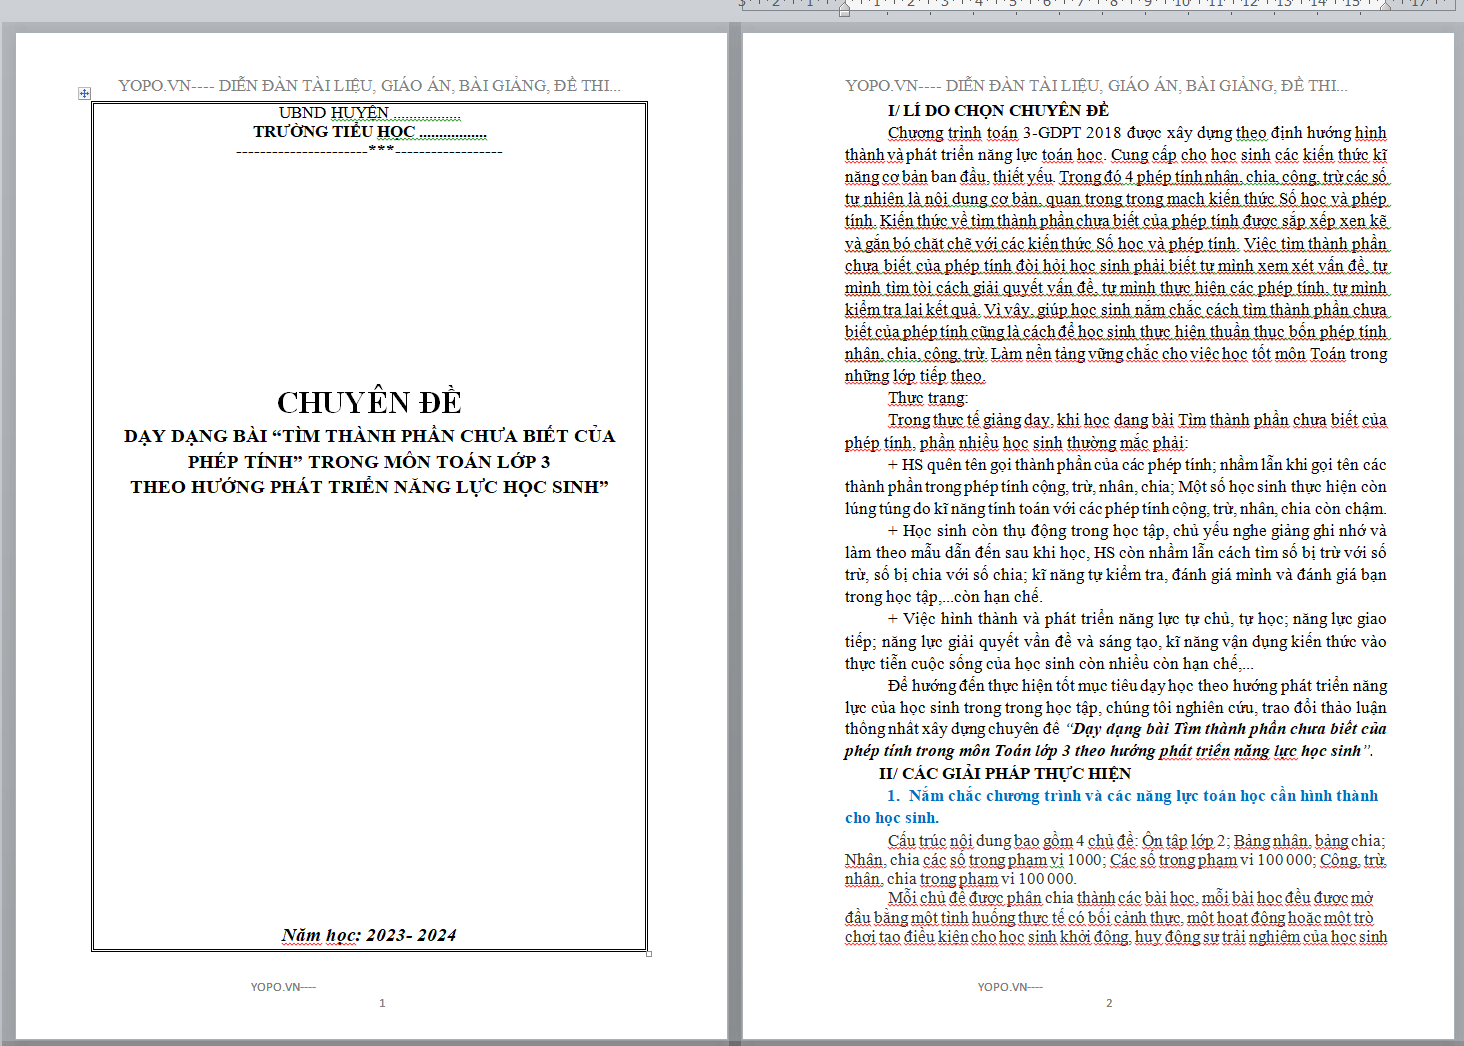Click the line starting 'Mỗi chủ đề được phân chia'
The image size is (1464, 1046).
click(1130, 898)
